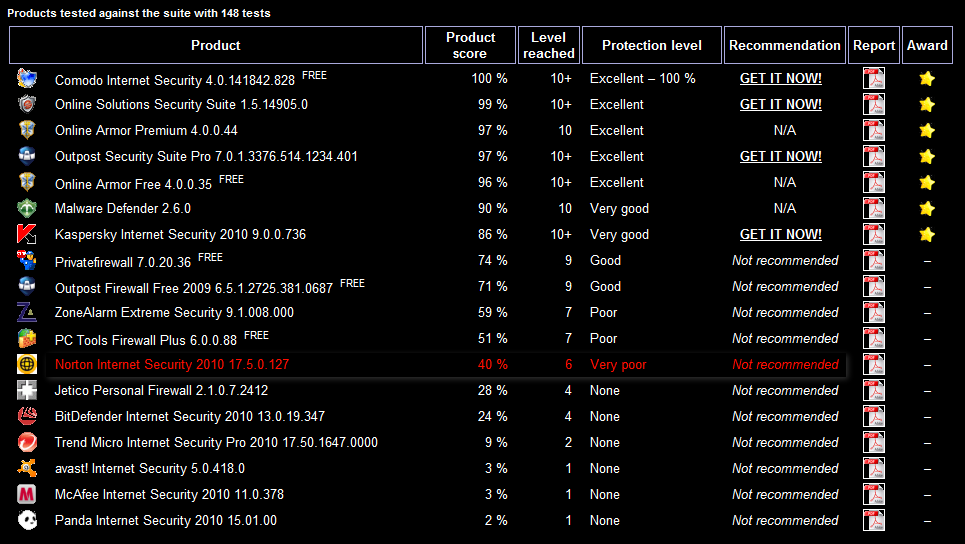The height and width of the screenshot is (544, 965).
Task: Click GET IT NOW! for Online Solutions Security Suite
Action: click(780, 105)
